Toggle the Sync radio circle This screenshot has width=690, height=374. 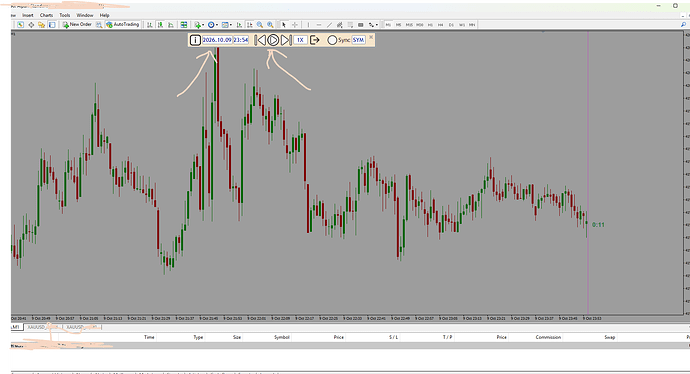pyautogui.click(x=332, y=40)
